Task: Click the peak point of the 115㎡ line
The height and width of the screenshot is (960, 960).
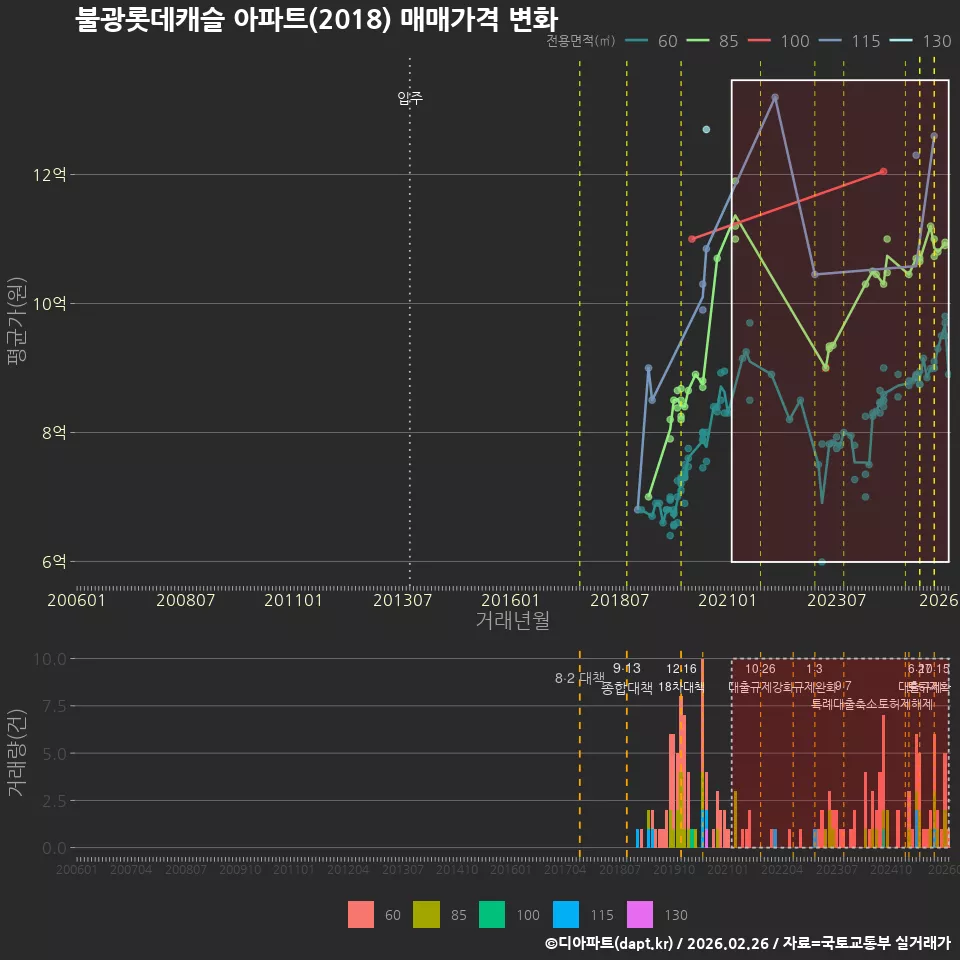Action: tap(774, 97)
